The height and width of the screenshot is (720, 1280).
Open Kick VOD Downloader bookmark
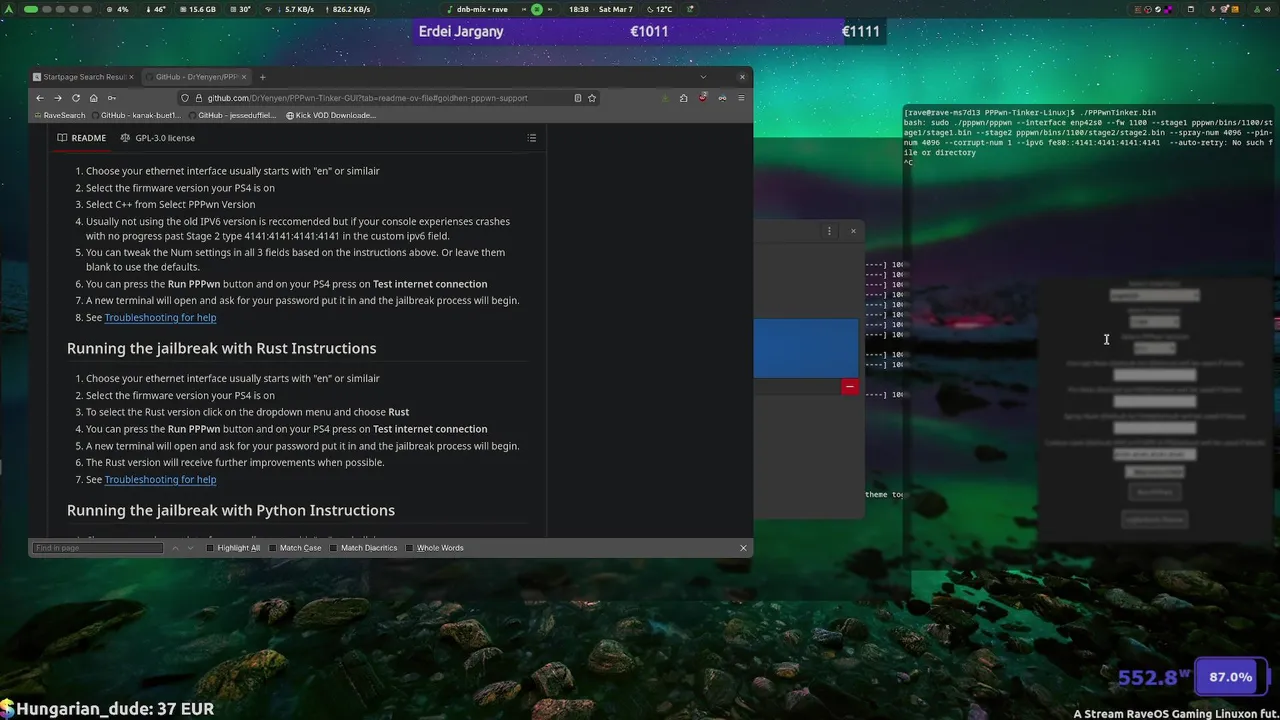pos(331,115)
